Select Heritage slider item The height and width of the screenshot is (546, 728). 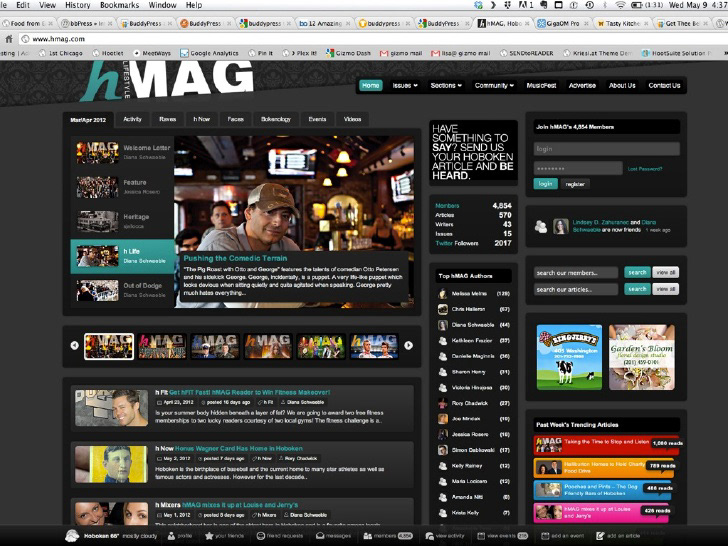pos(123,221)
